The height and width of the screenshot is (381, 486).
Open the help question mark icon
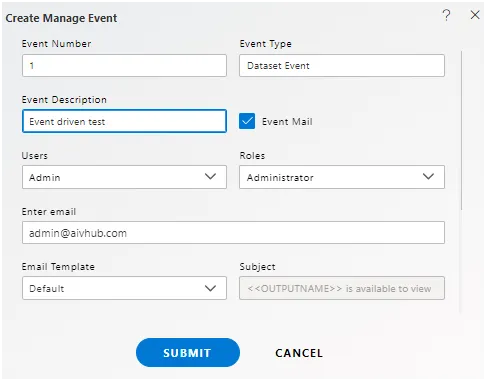click(x=446, y=15)
